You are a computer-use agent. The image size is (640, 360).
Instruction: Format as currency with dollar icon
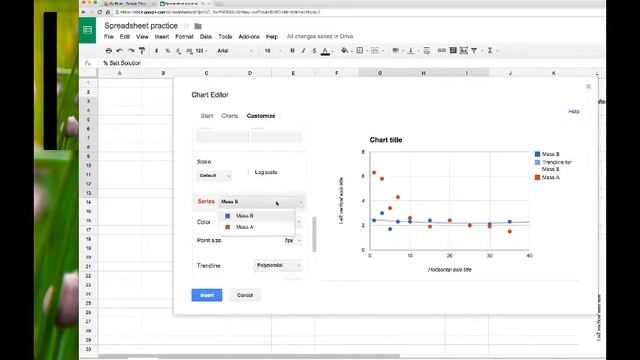click(156, 51)
